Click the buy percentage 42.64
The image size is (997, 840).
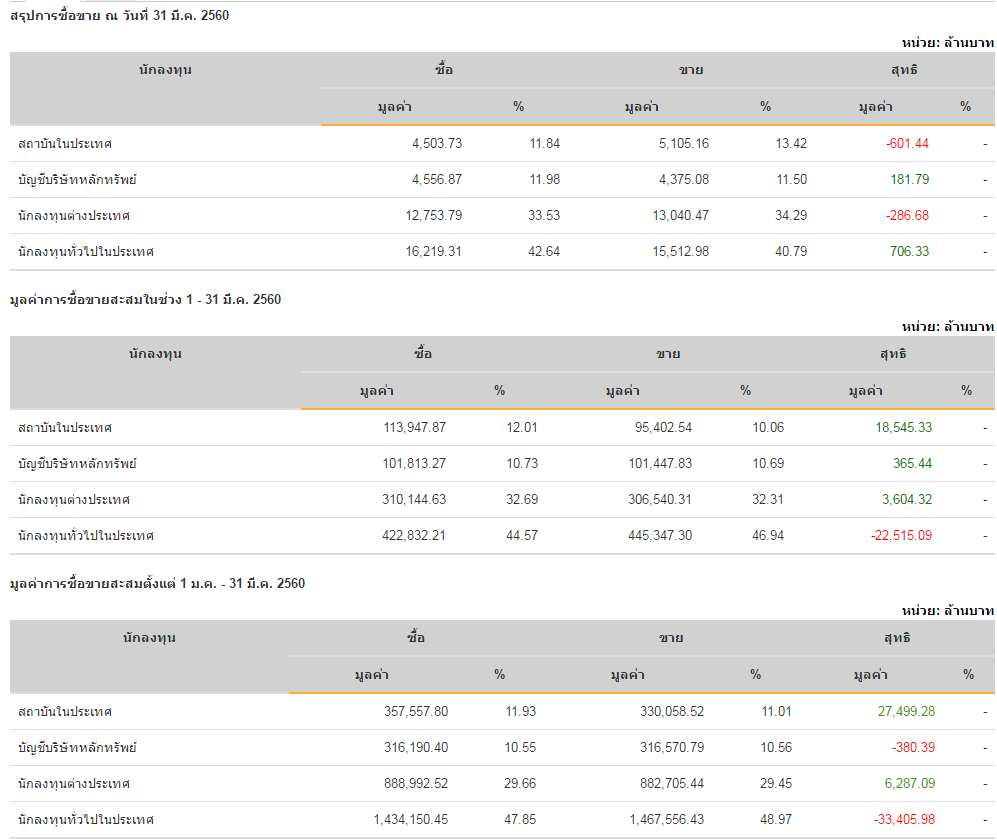pos(545,251)
